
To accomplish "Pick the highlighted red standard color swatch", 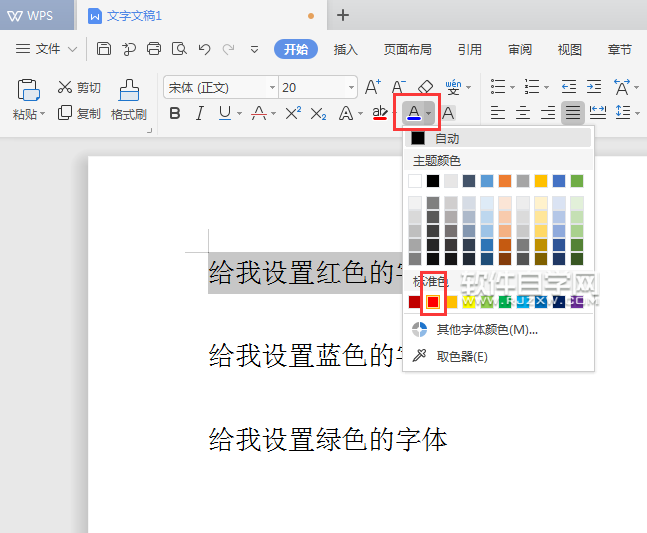I will click(x=433, y=301).
